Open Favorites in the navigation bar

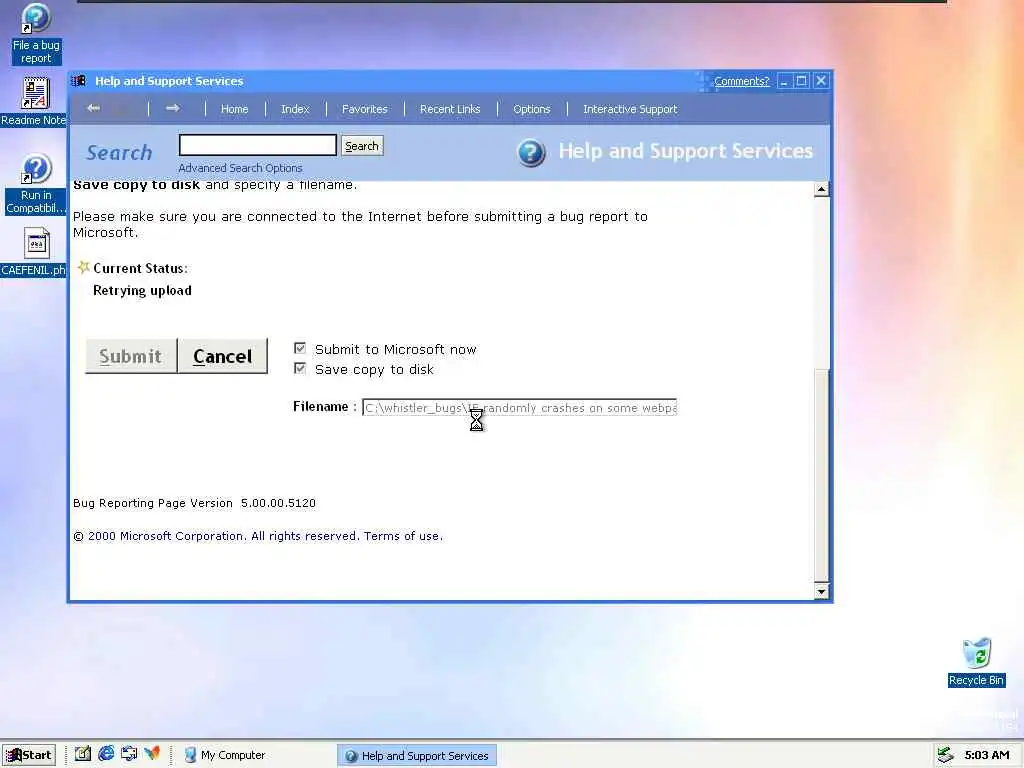point(364,109)
